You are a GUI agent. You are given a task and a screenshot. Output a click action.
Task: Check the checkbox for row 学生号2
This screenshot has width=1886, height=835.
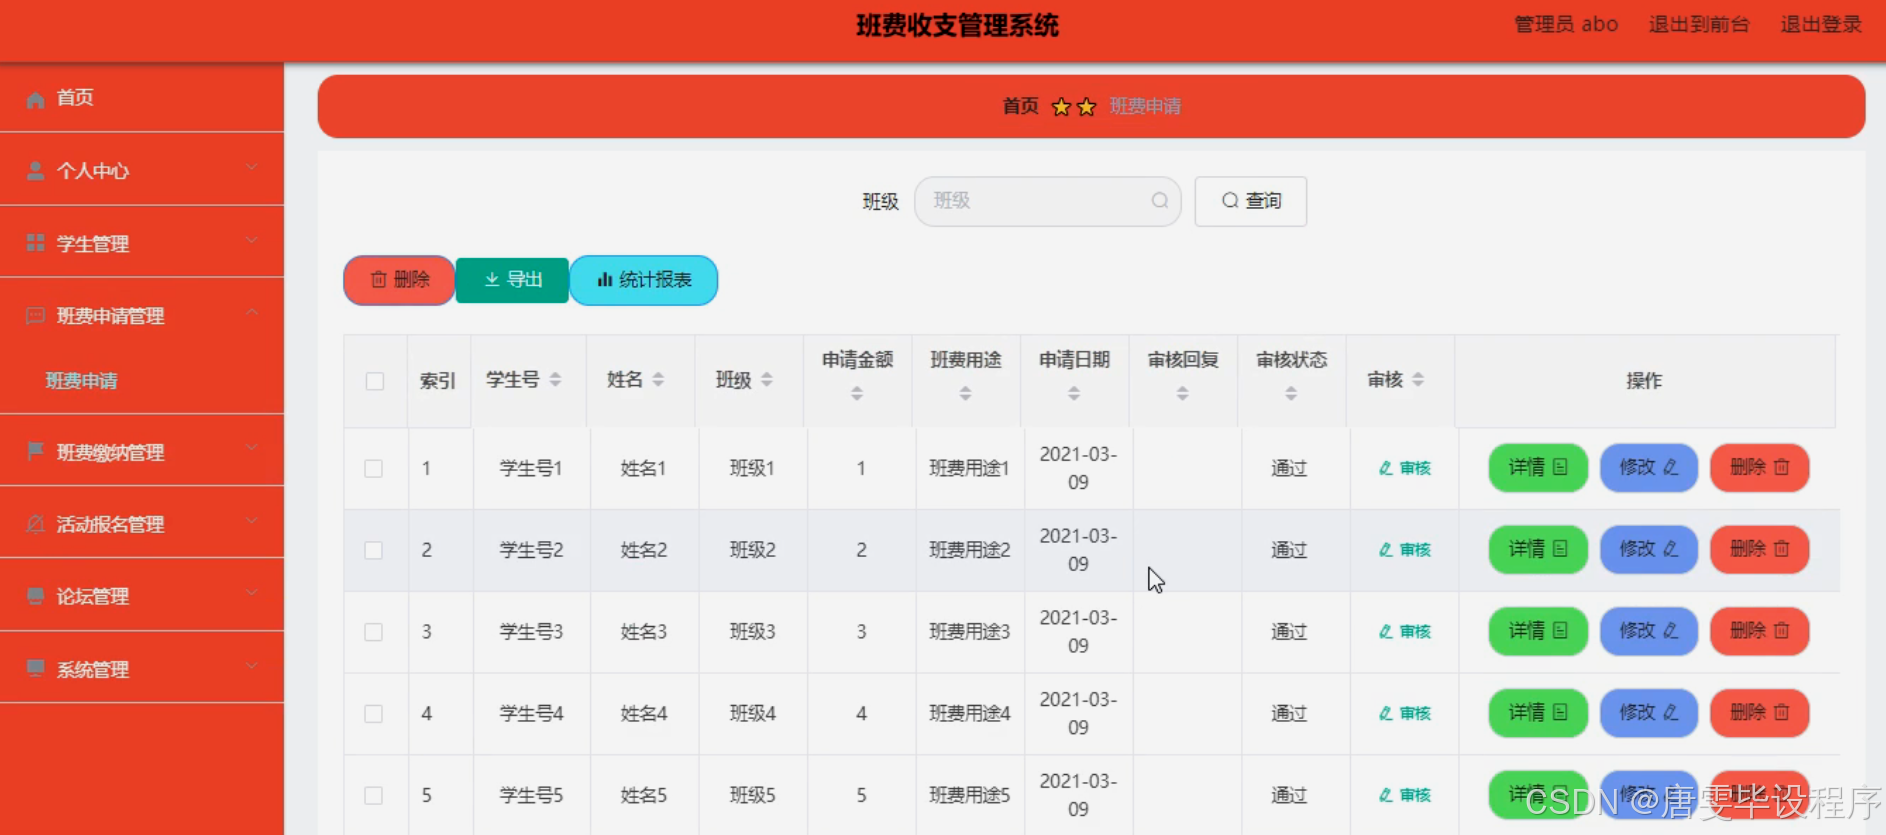pos(374,551)
